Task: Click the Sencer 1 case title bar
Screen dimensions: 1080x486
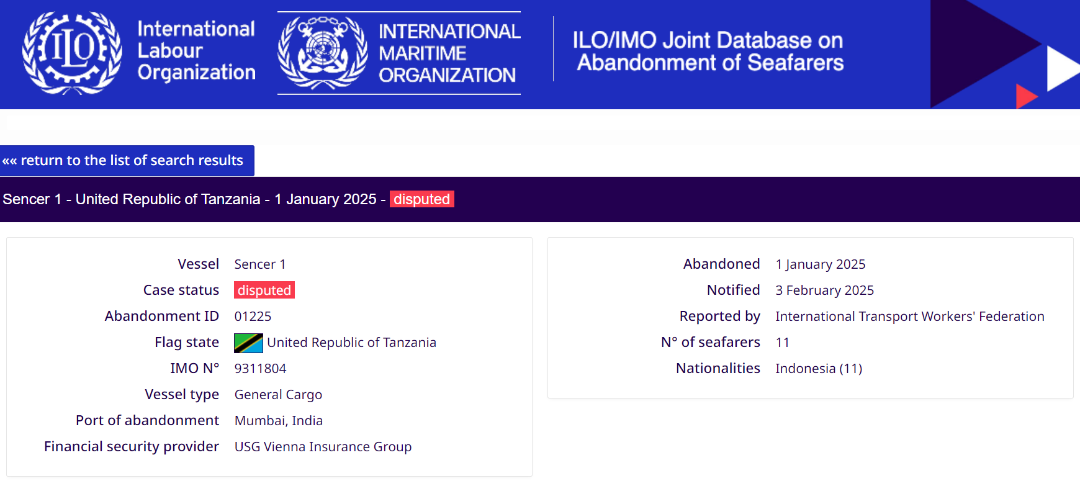Action: [540, 200]
